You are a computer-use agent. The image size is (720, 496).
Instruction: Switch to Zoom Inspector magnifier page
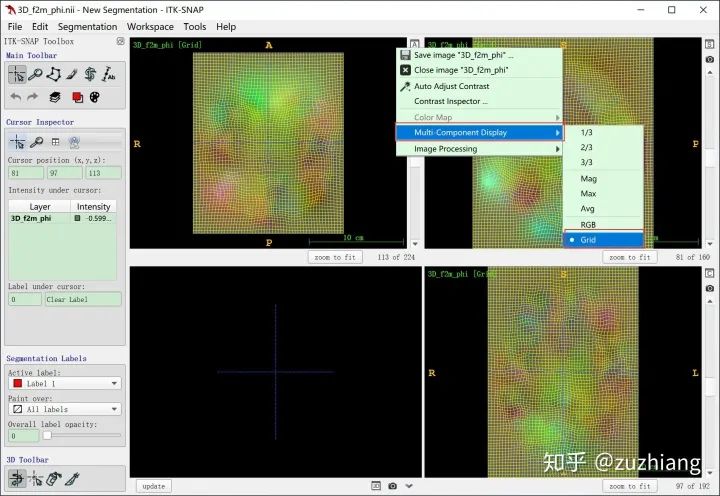[x=36, y=142]
